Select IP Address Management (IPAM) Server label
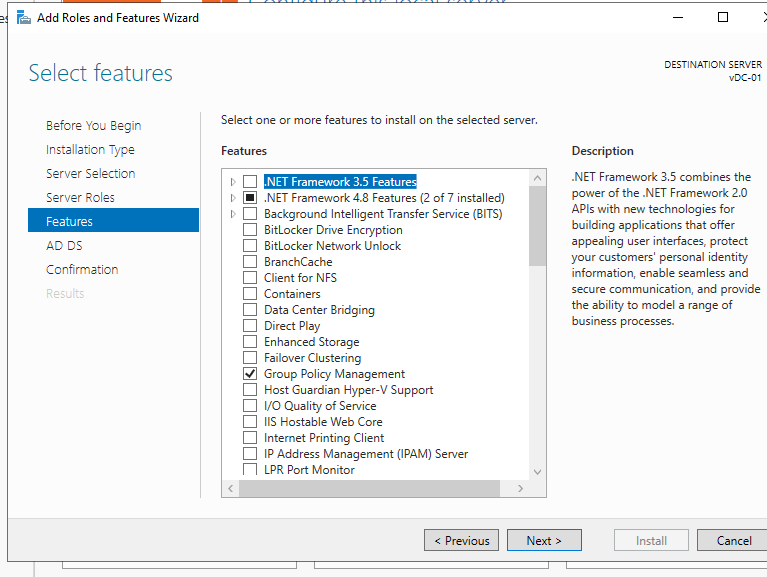The width and height of the screenshot is (767, 577). pos(366,454)
